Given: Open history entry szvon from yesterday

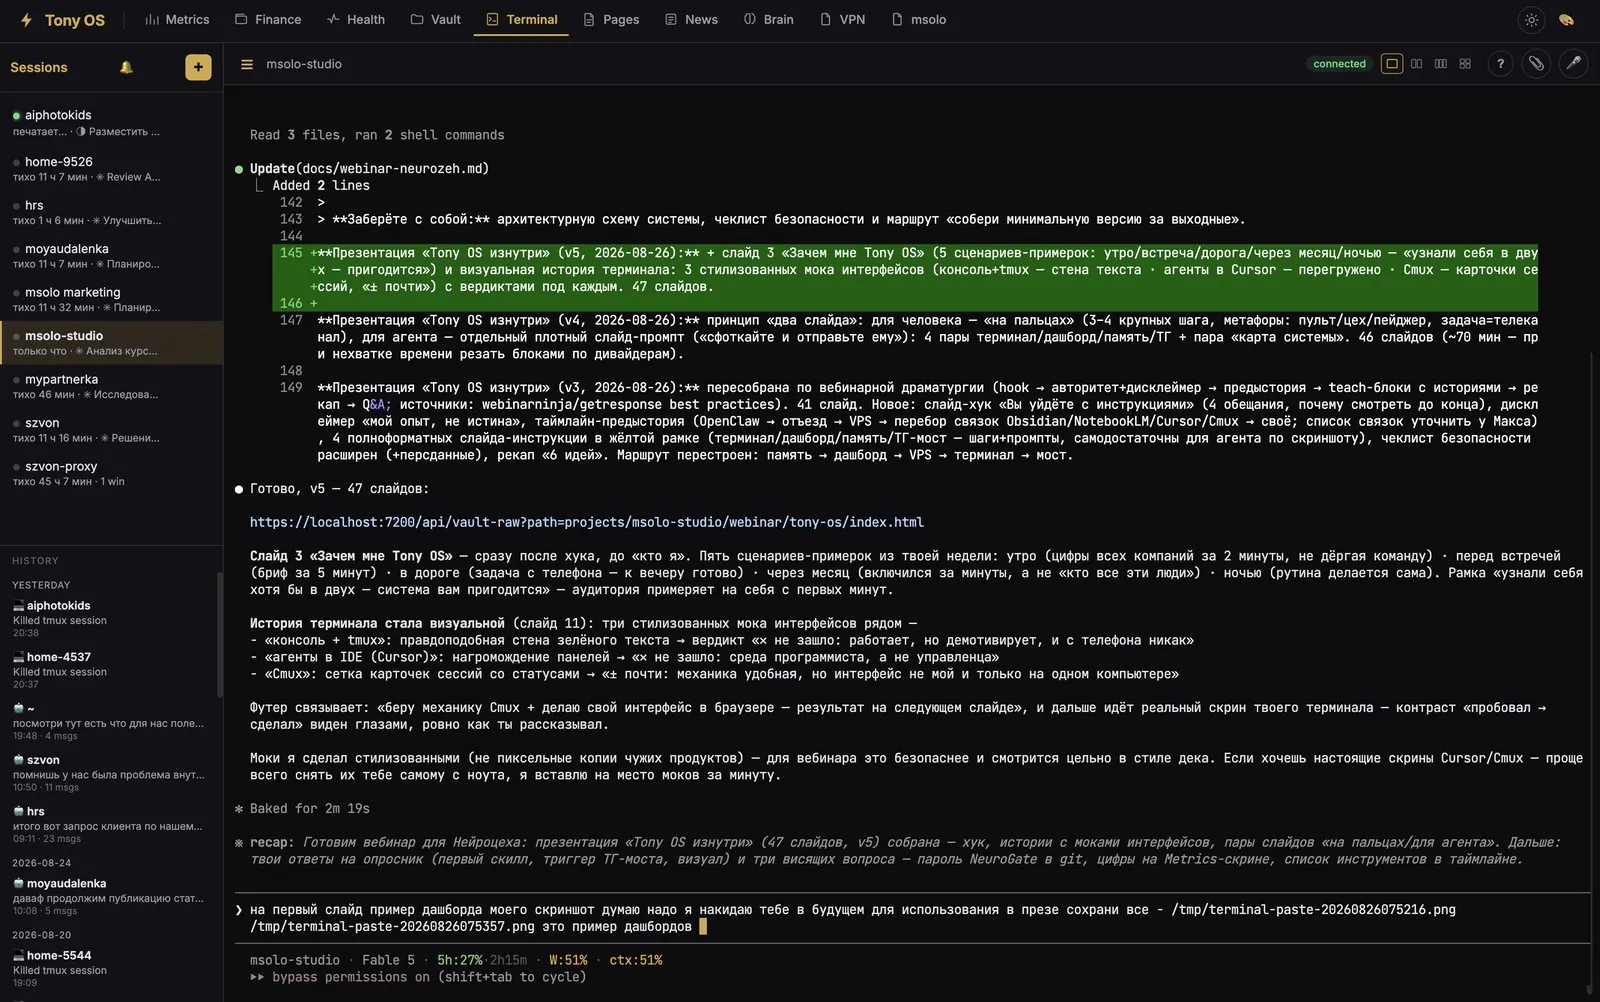Looking at the screenshot, I should point(108,773).
